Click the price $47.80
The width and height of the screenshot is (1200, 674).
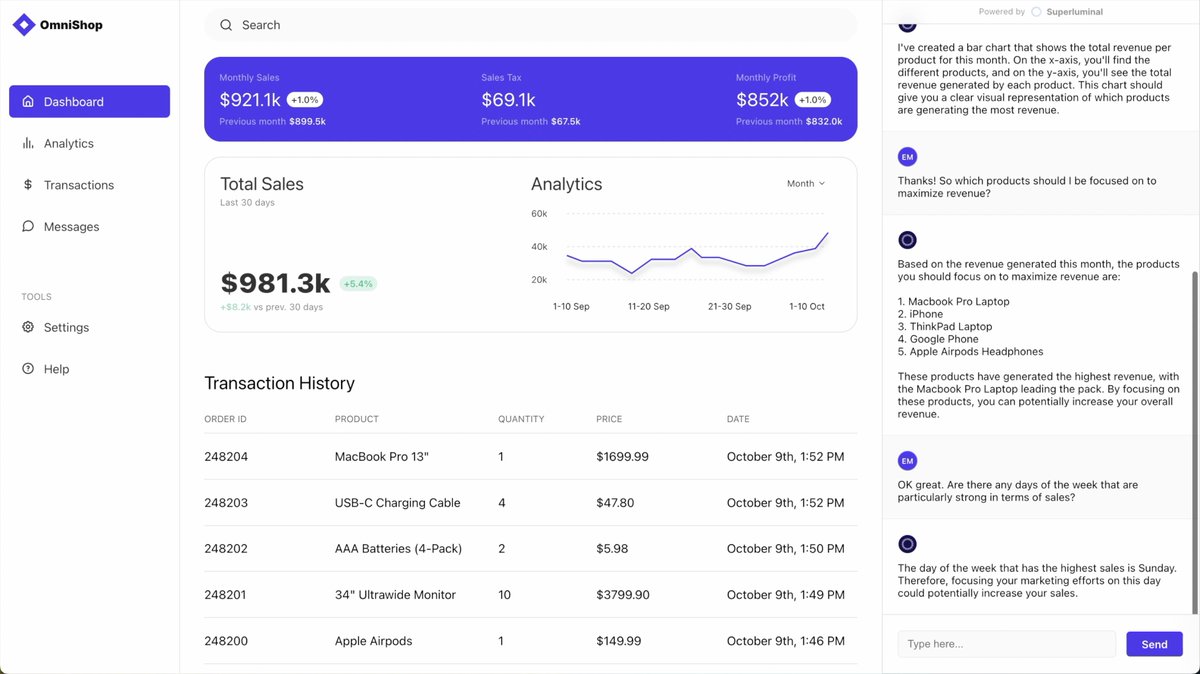pyautogui.click(x=615, y=503)
